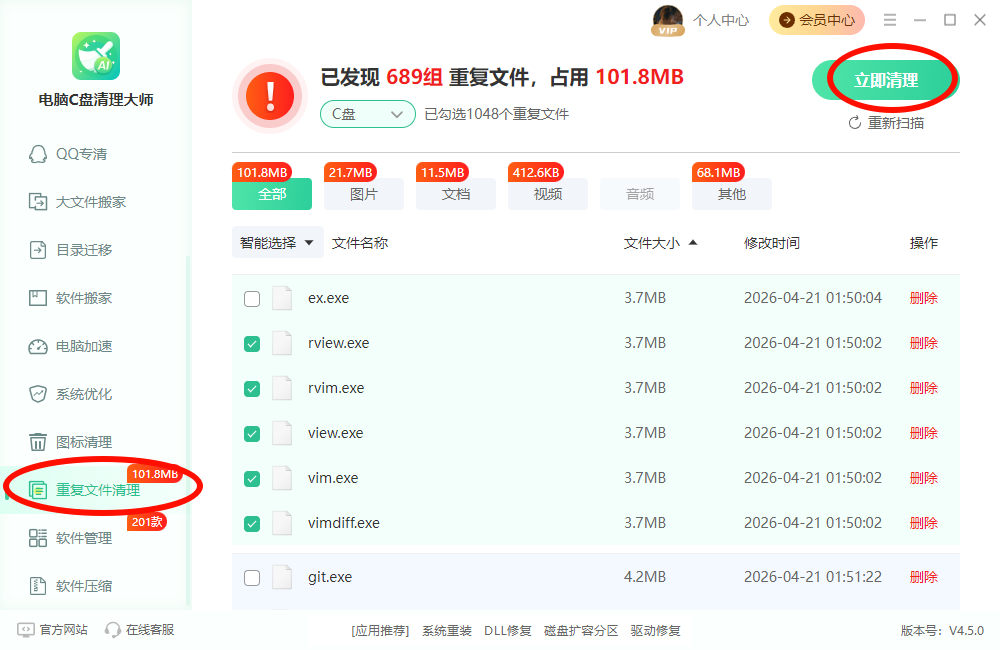1000x650 pixels.
Task: Check the git.exe checkbox
Action: 252,578
